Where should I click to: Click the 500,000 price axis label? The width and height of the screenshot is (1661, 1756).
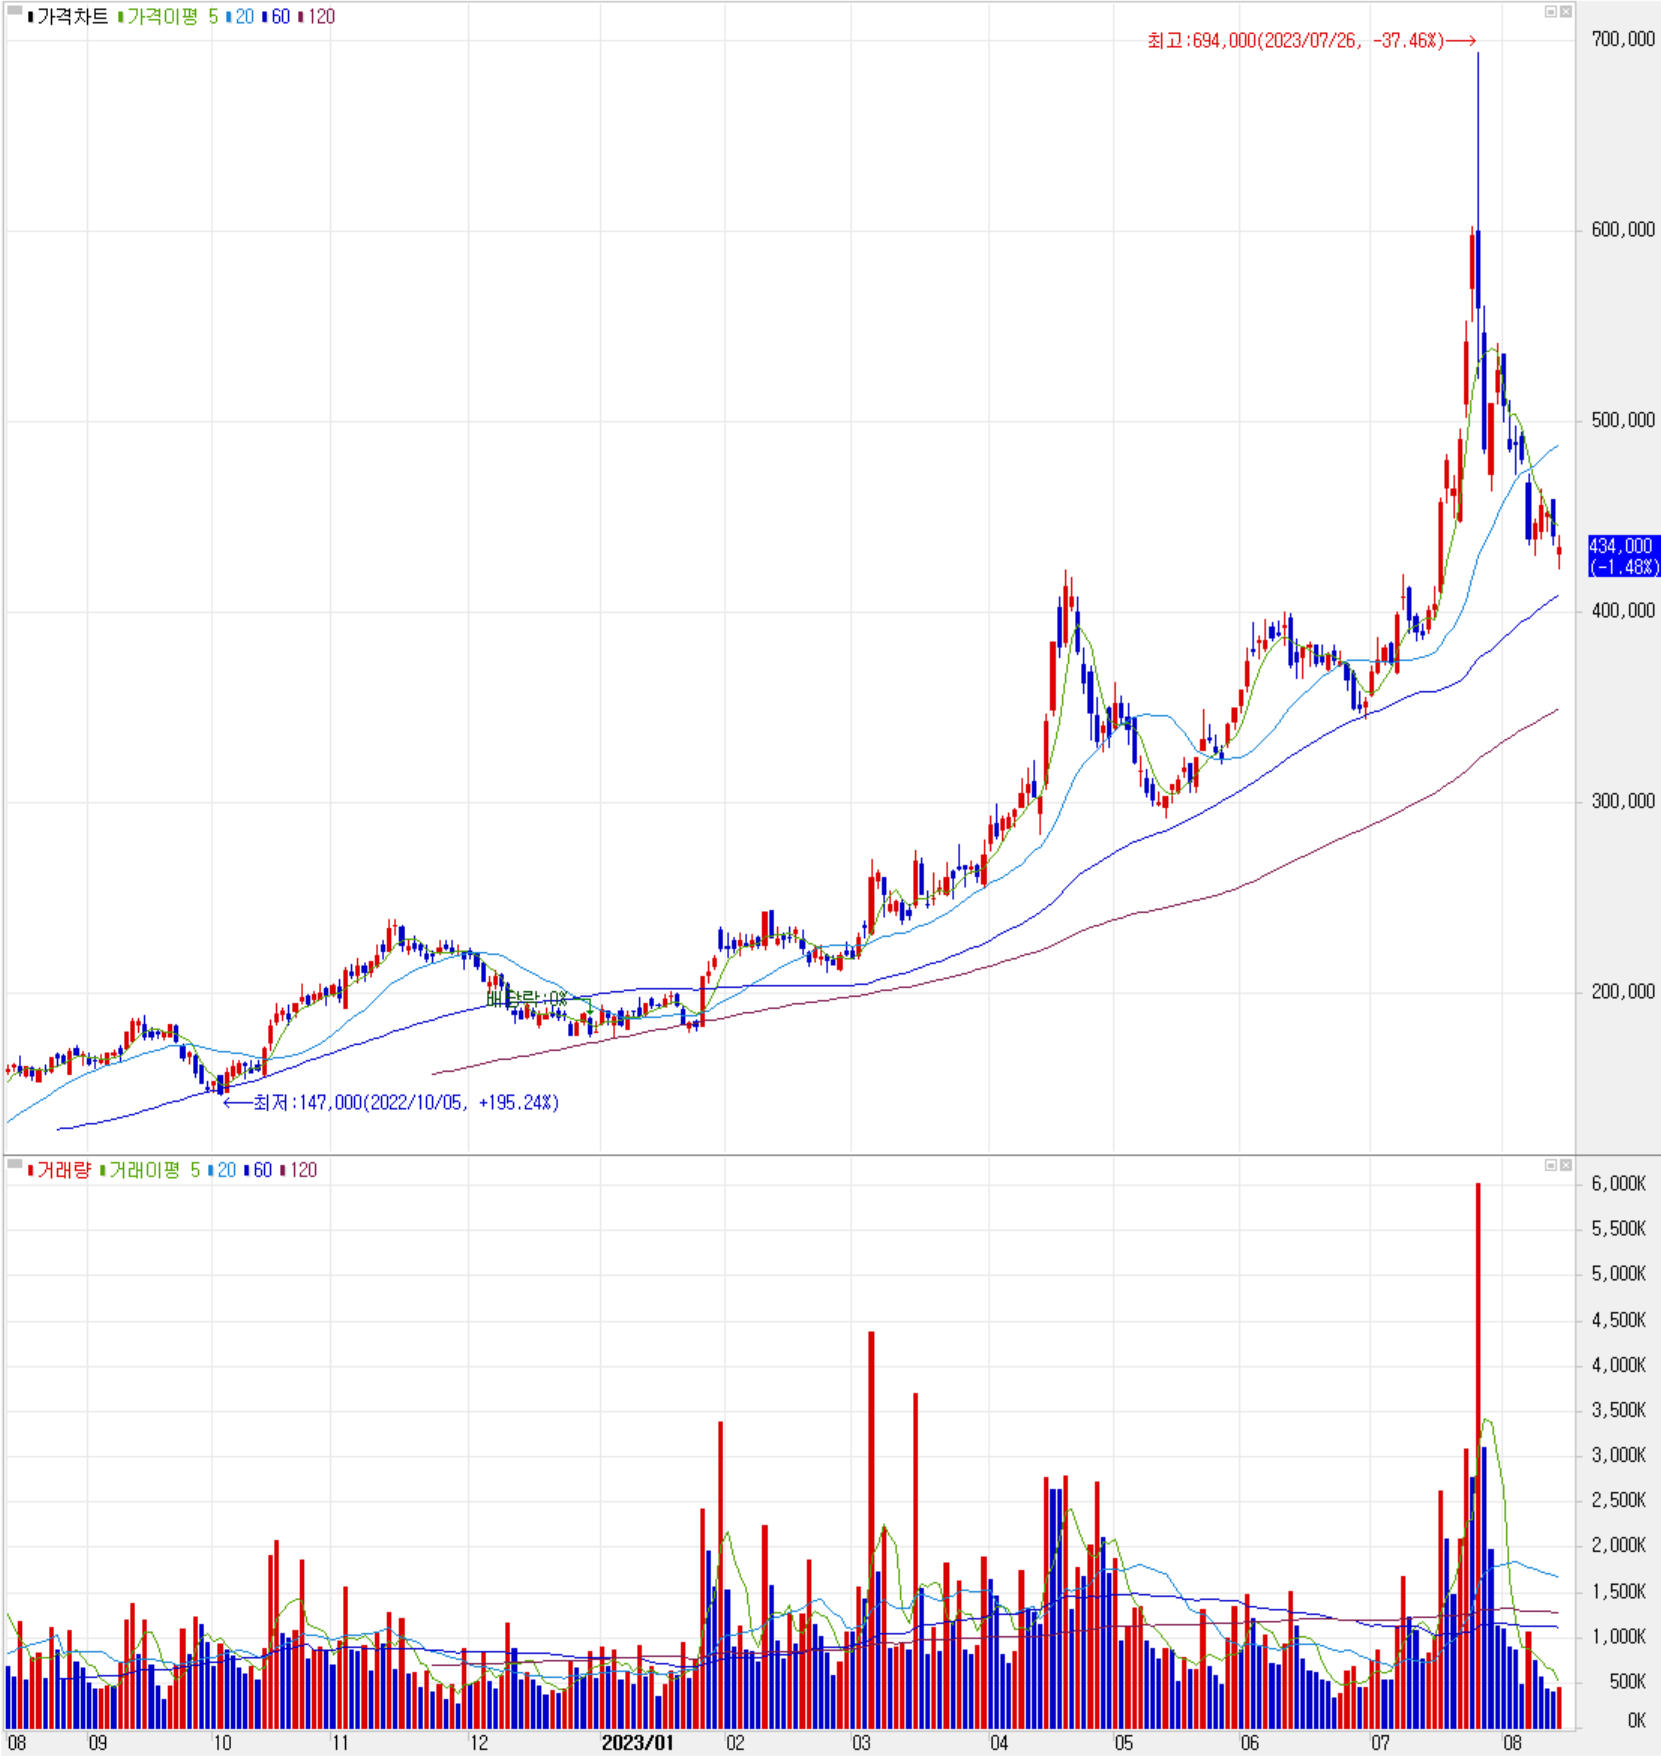(1623, 420)
